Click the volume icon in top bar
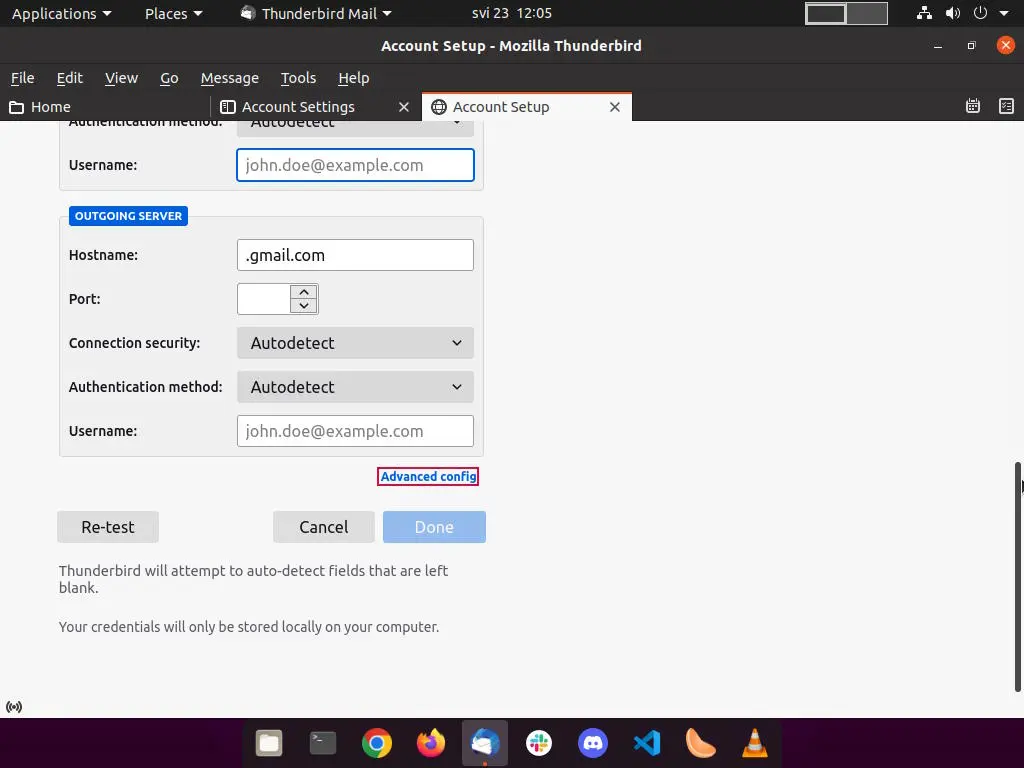 [x=953, y=13]
